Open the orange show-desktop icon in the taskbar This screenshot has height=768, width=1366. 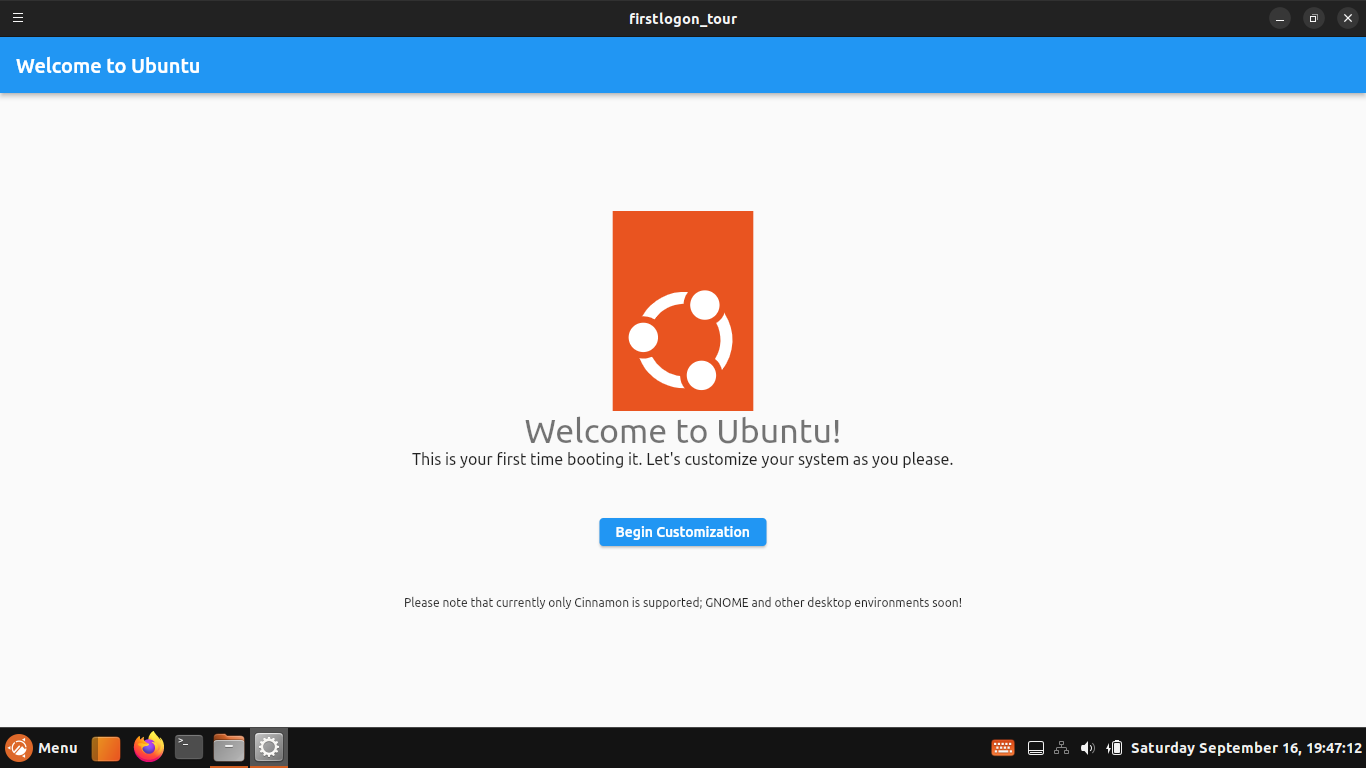pos(106,748)
